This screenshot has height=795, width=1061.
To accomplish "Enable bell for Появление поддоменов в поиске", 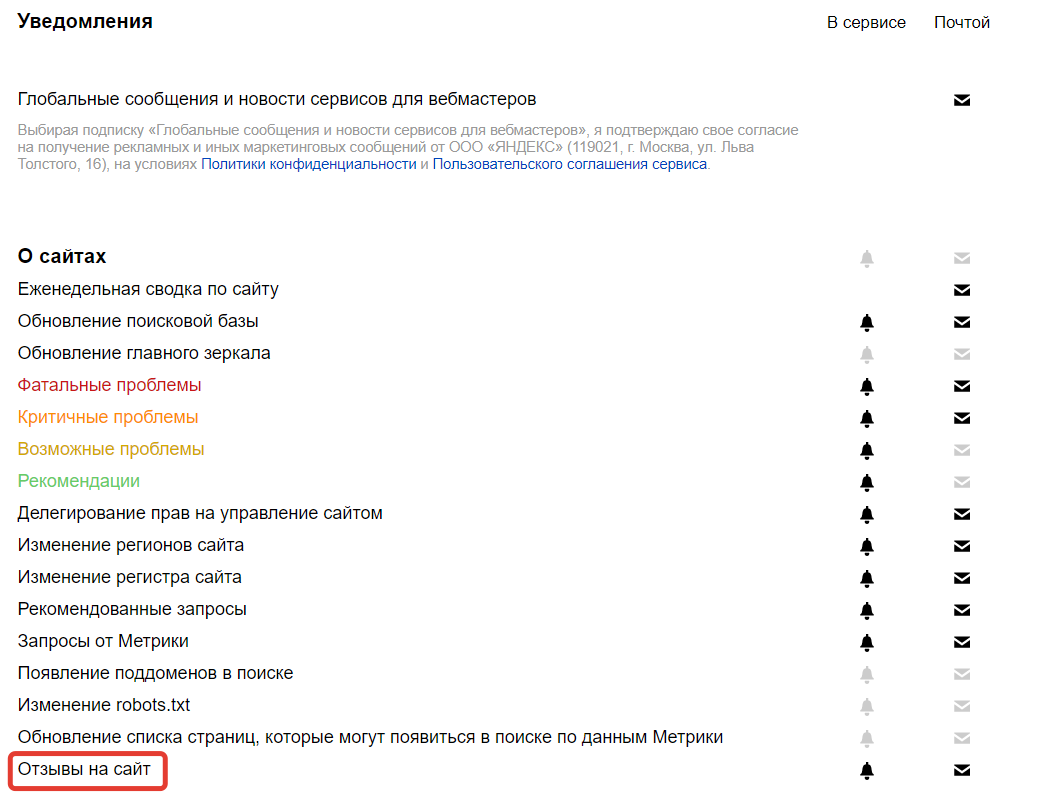I will tap(867, 675).
